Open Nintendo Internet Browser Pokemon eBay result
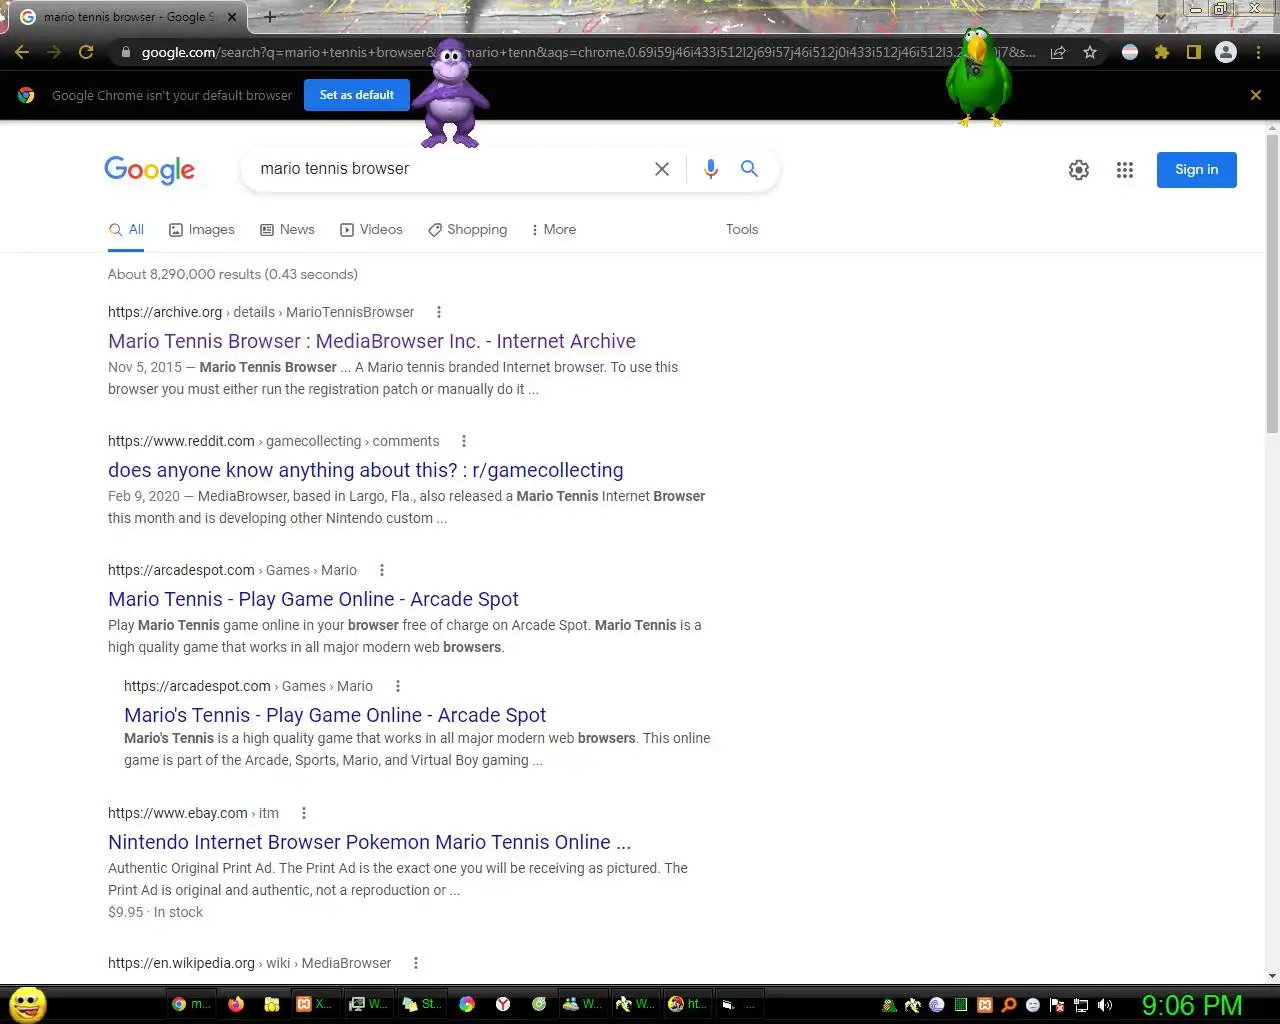 pyautogui.click(x=370, y=842)
